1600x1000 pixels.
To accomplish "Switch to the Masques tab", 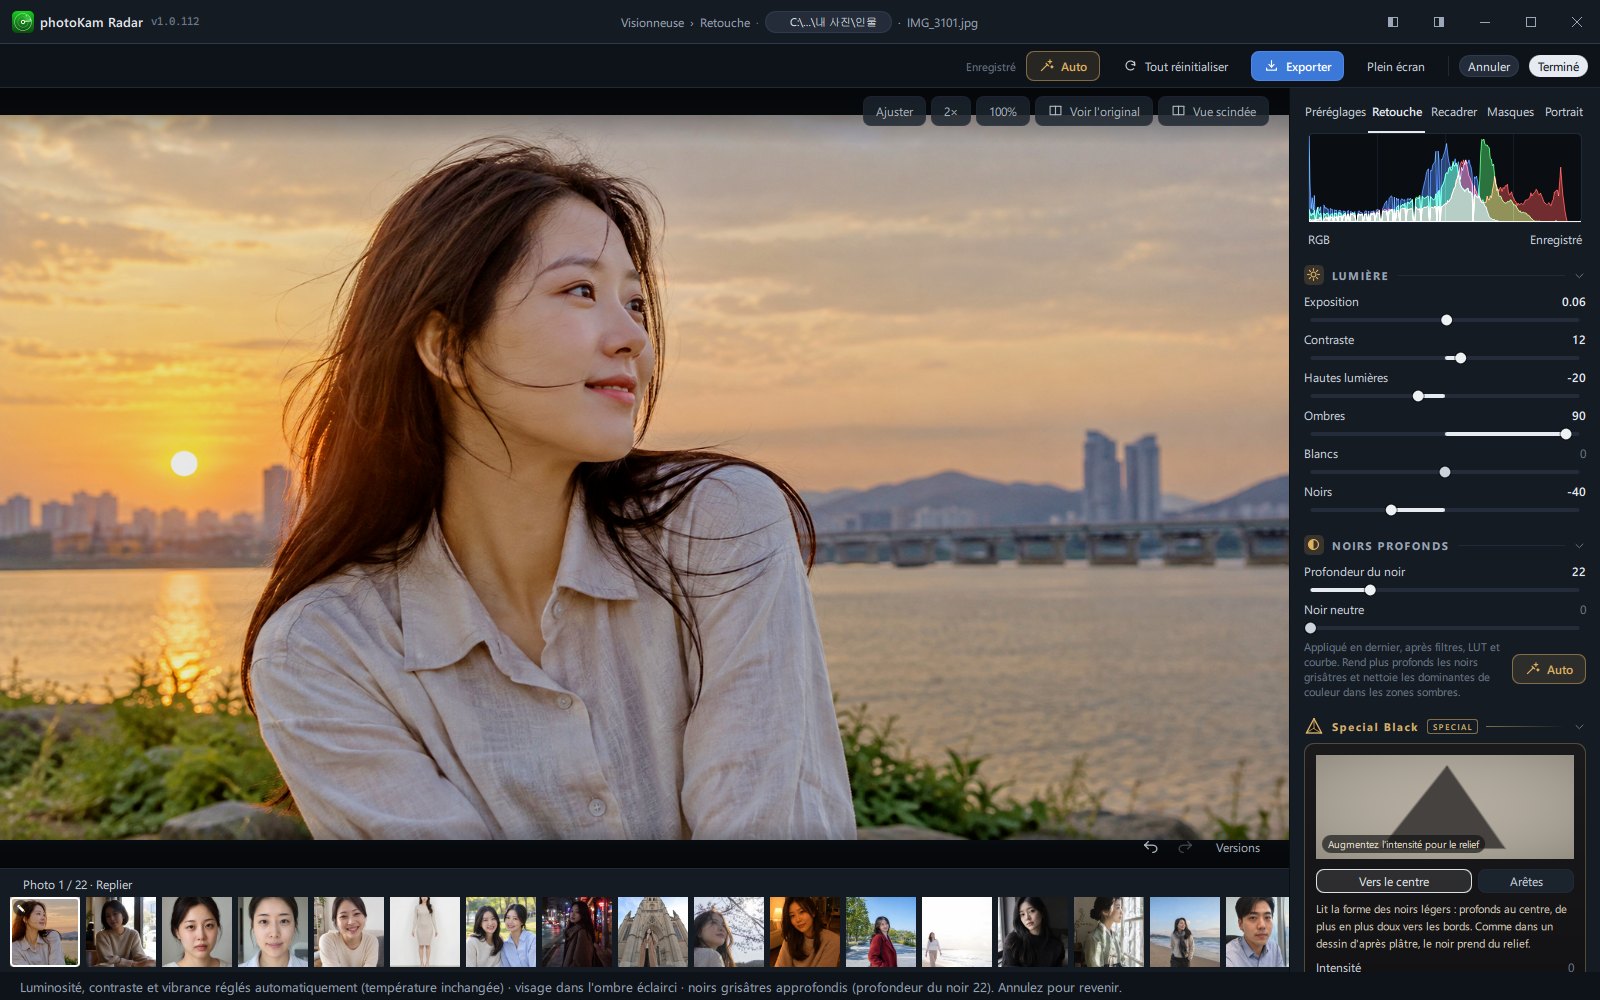I will pyautogui.click(x=1510, y=112).
